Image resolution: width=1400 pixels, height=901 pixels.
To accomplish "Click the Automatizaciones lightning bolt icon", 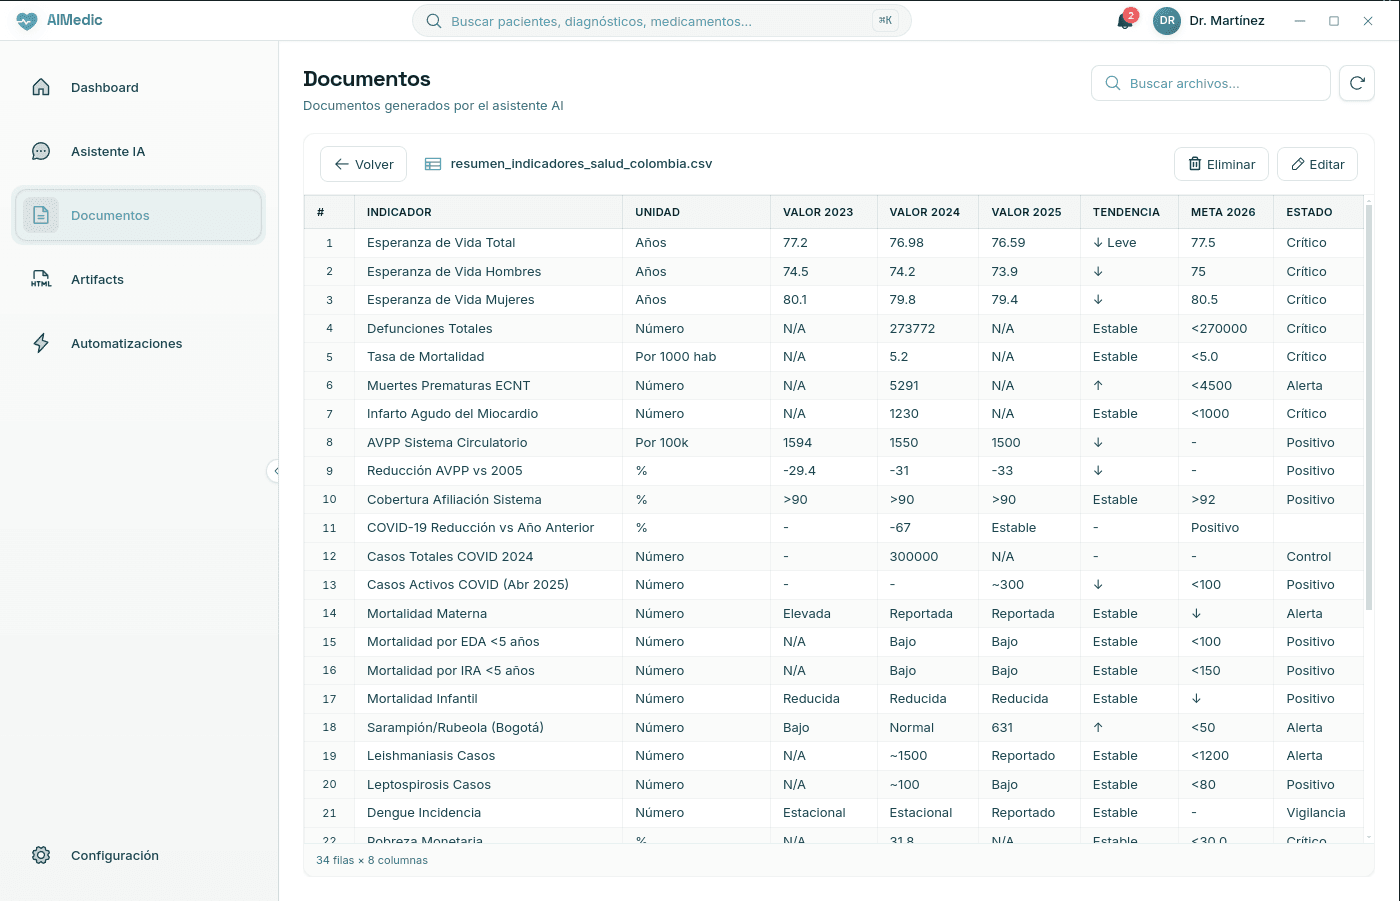I will pyautogui.click(x=40, y=343).
